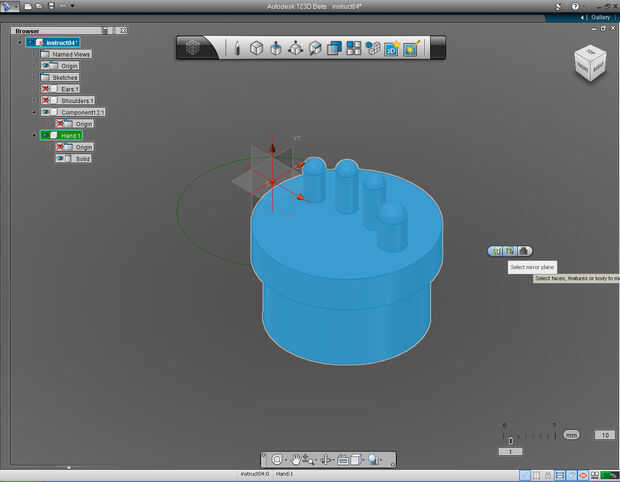This screenshot has width=620, height=482.
Task: Open dropdown arrow after visual style sphere
Action: coord(381,460)
